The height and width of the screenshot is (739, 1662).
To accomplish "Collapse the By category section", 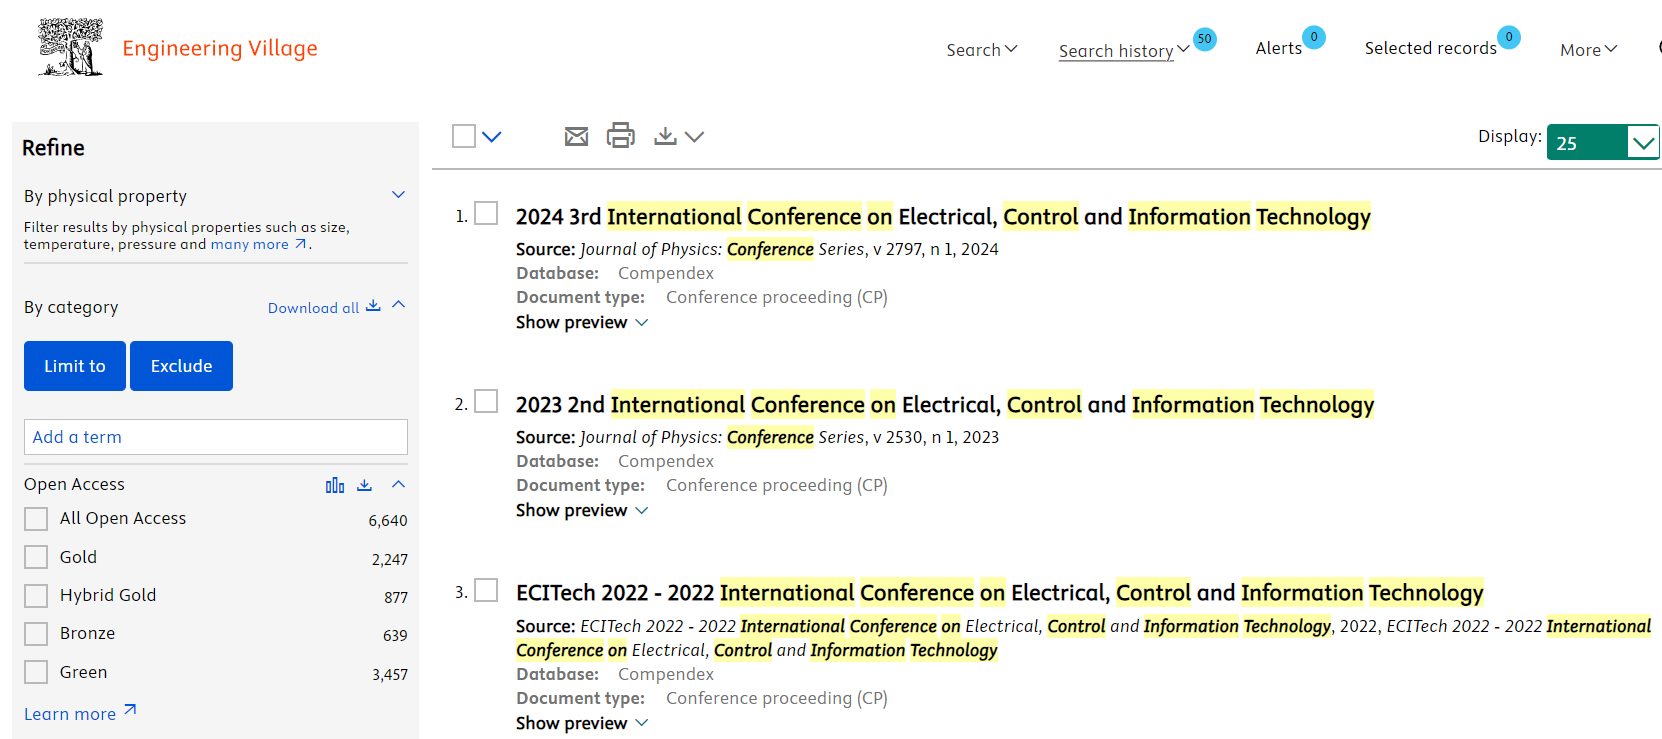I will [398, 305].
